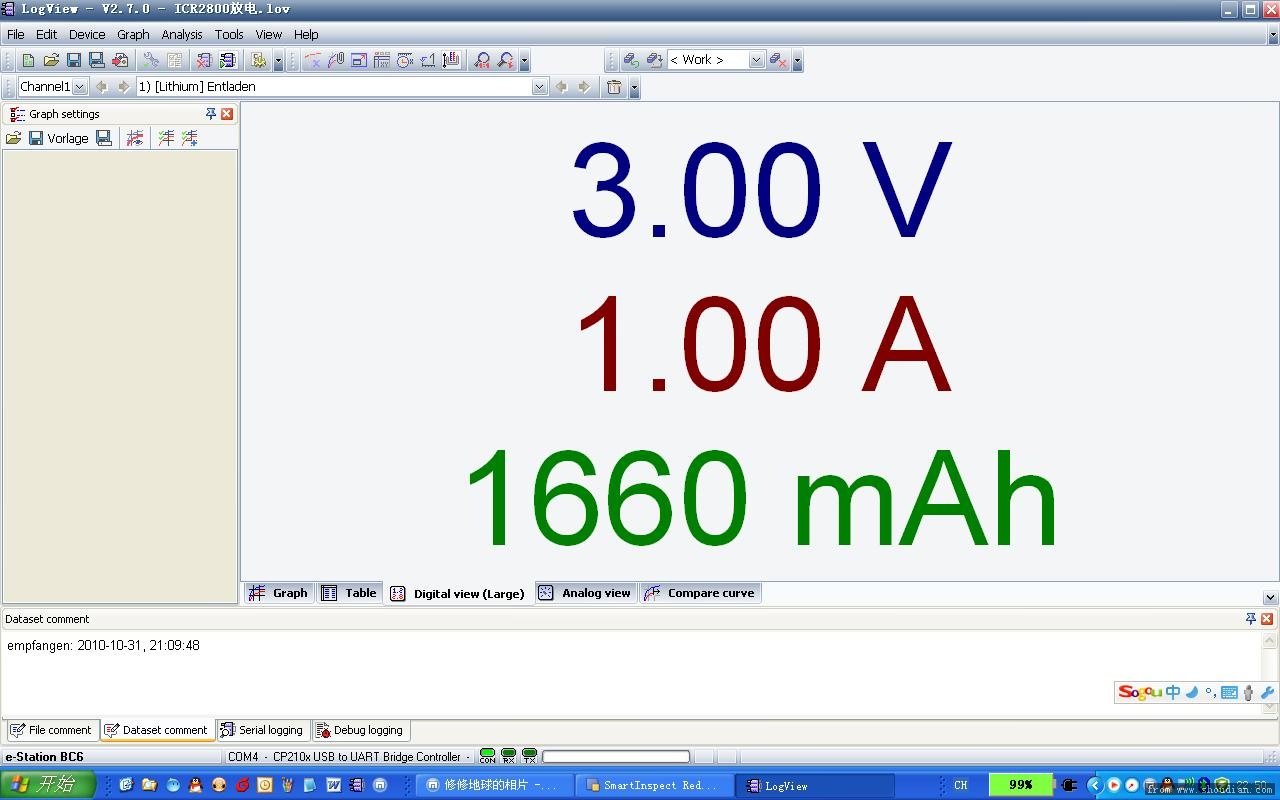Open graph template folder icon in Graph settings

coord(13,138)
